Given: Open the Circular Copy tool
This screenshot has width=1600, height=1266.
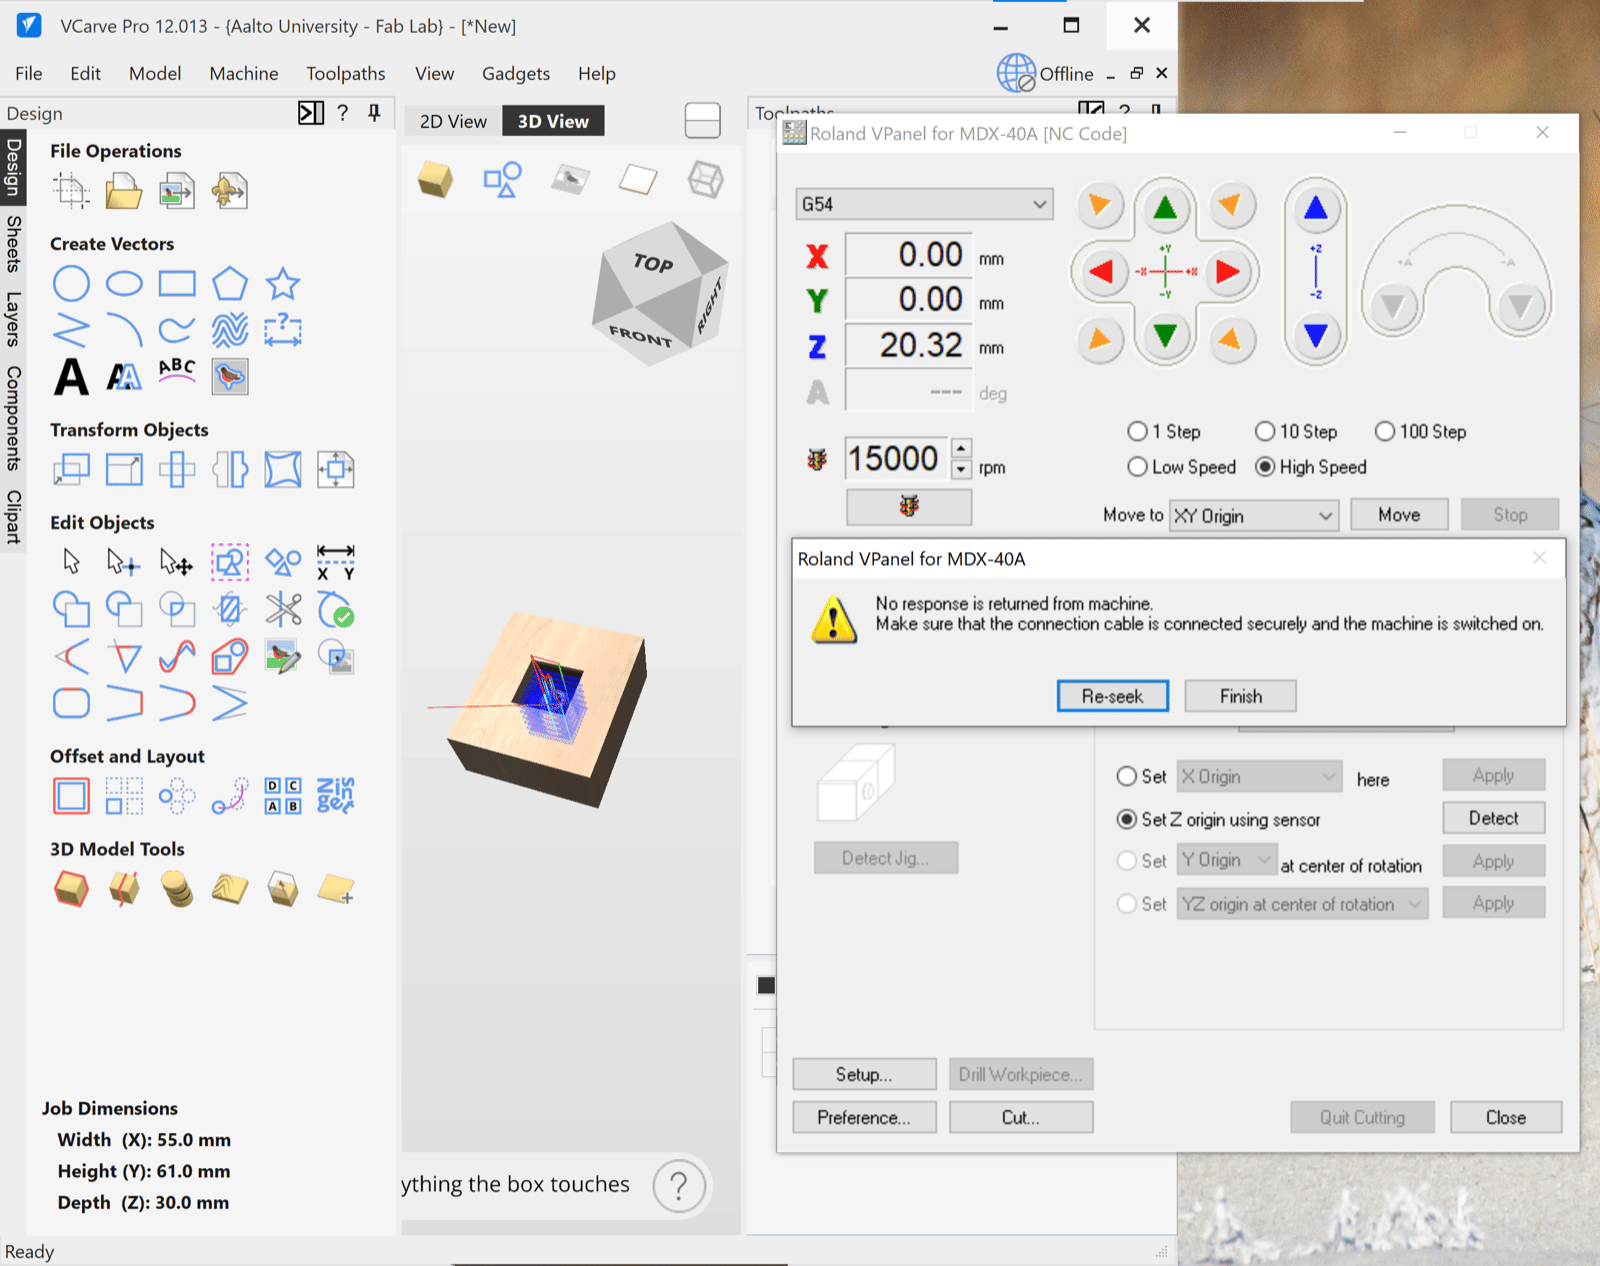Looking at the screenshot, I should point(177,796).
